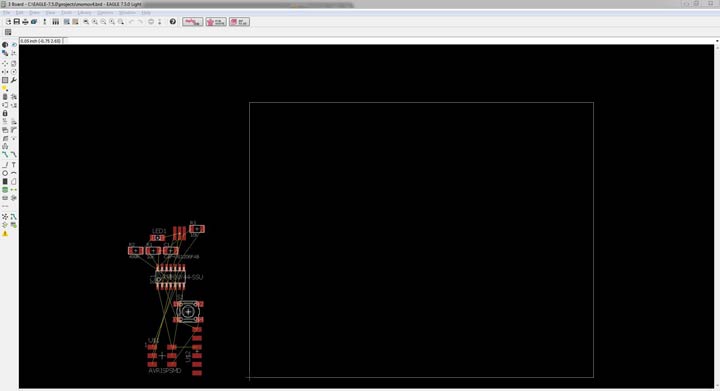Zoom out of the board view
The width and height of the screenshot is (720, 391).
(x=103, y=22)
